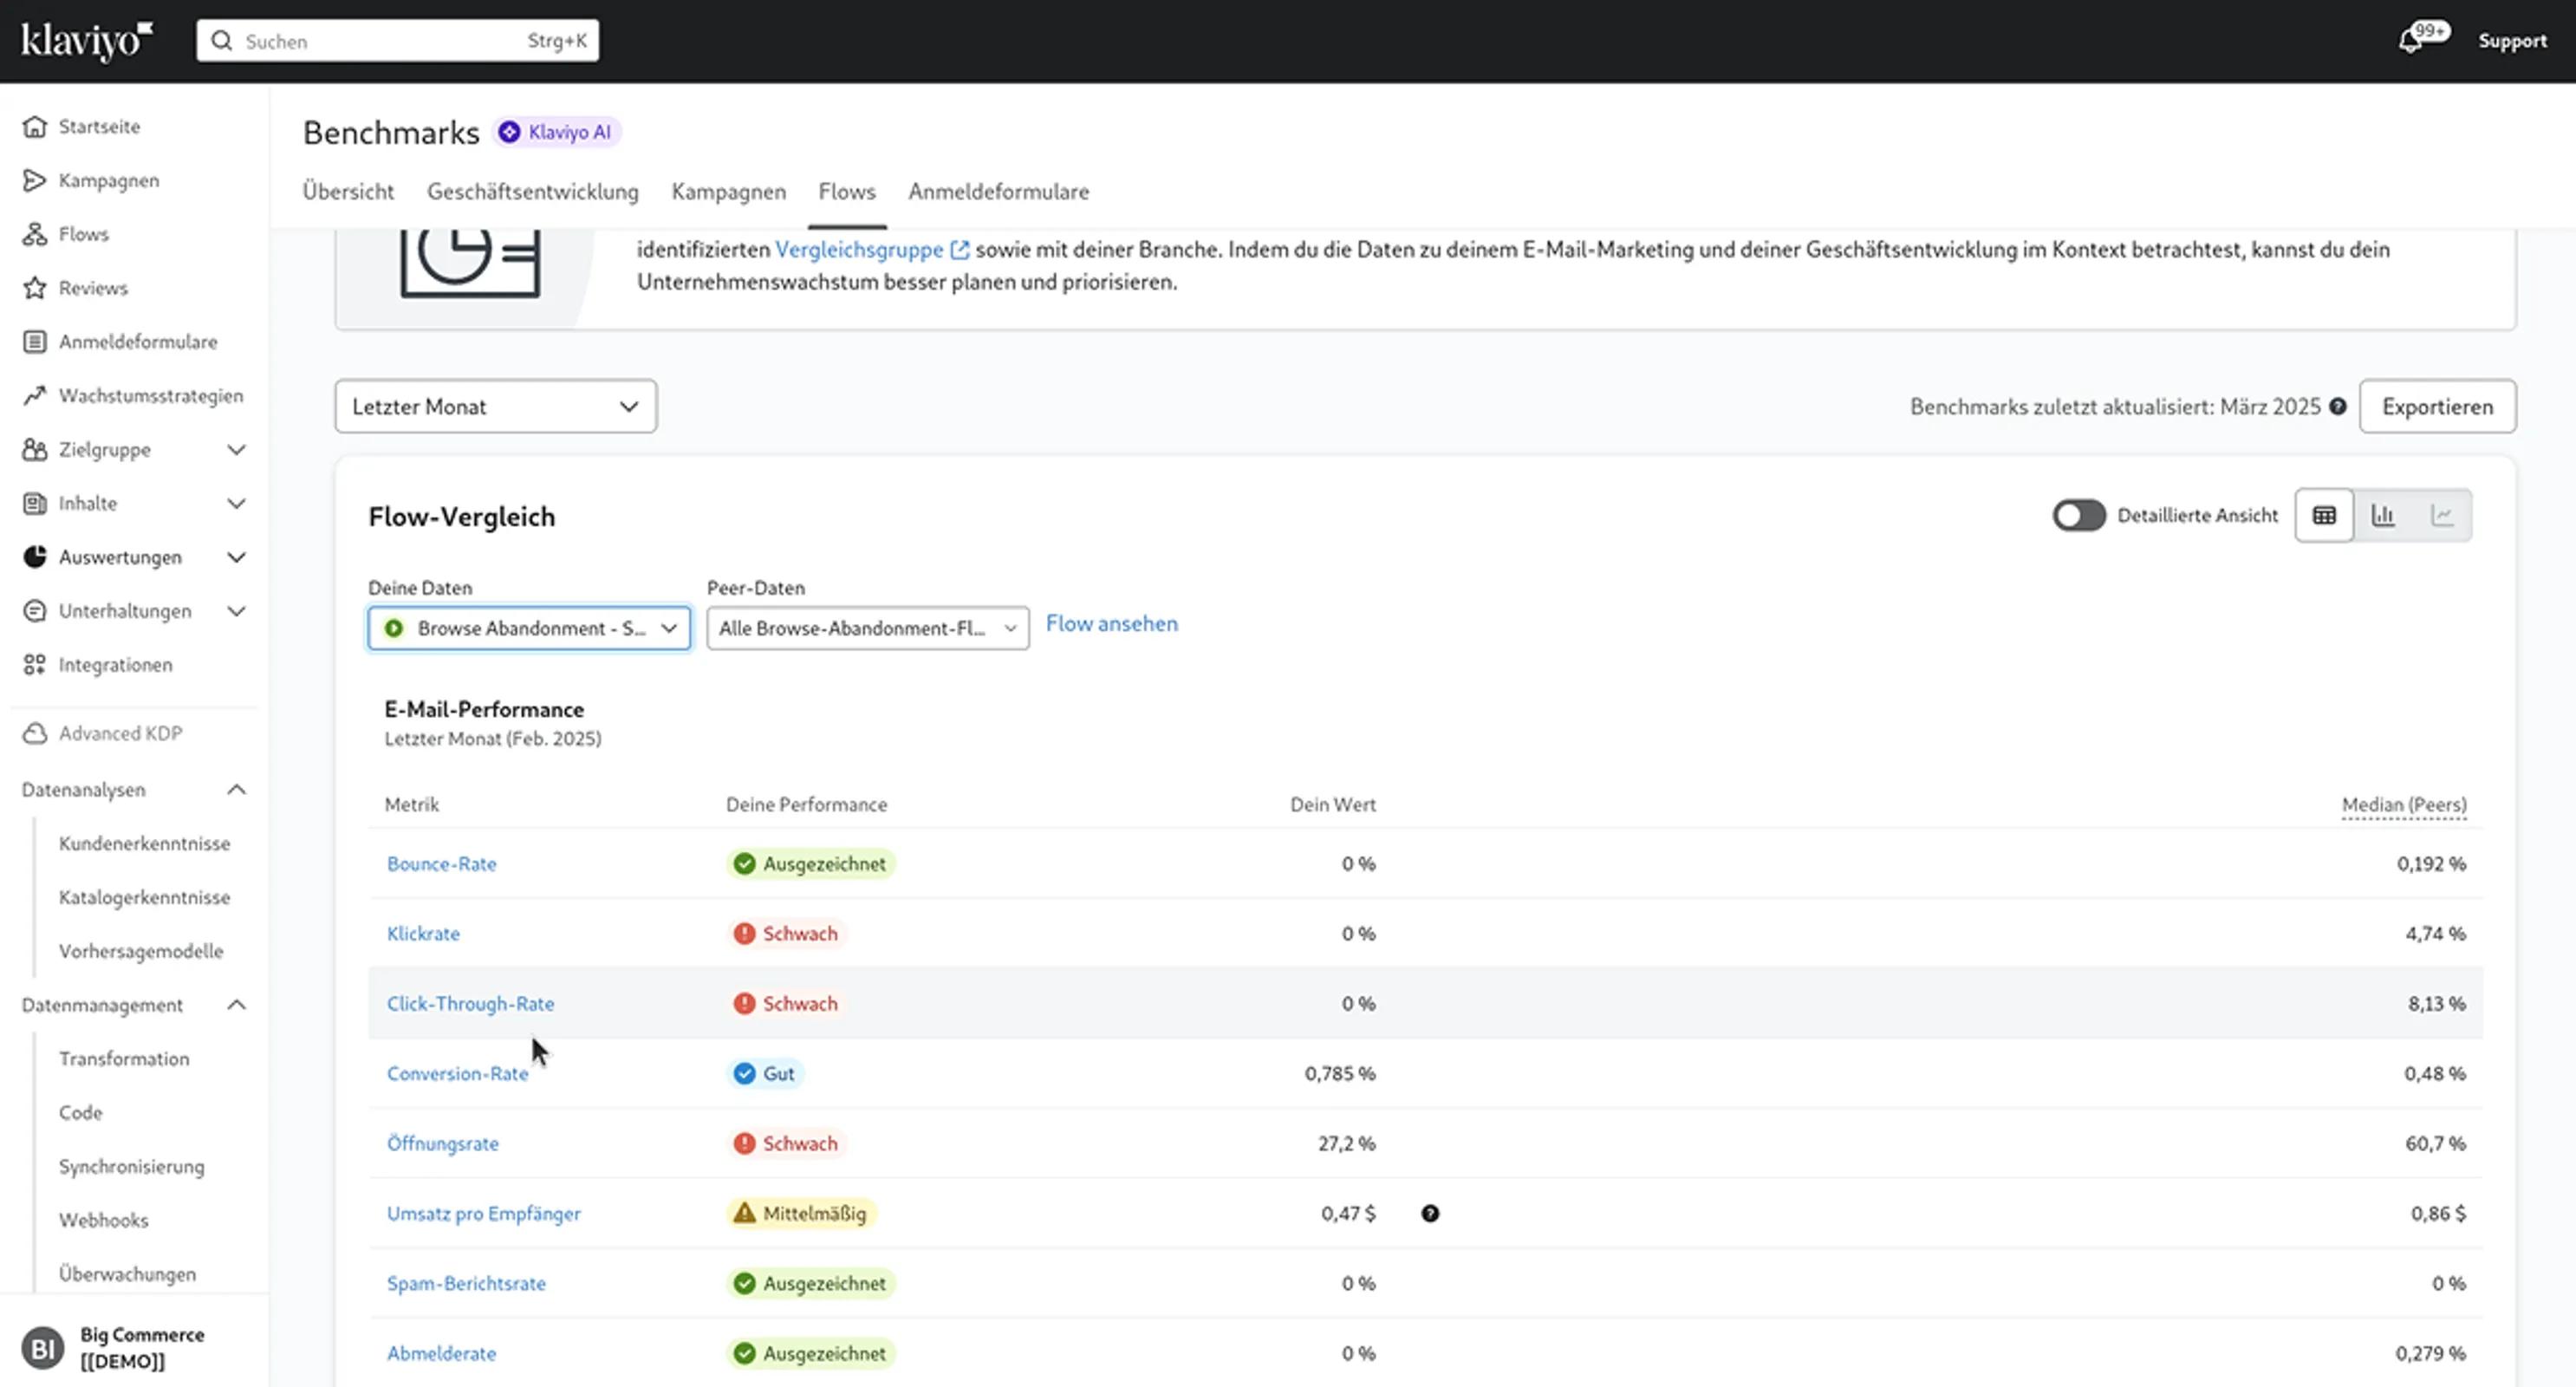
Task: Click the Flow ansehen link
Action: [x=1111, y=624]
